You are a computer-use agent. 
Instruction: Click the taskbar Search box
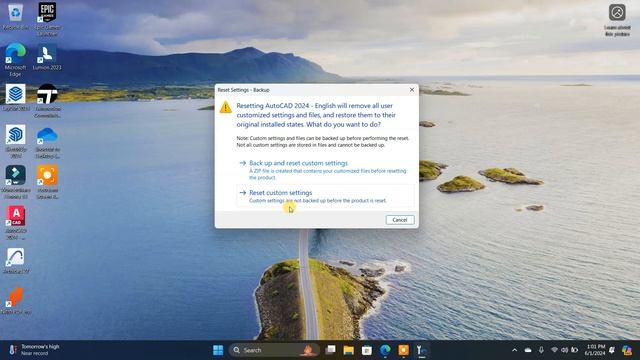click(x=273, y=350)
